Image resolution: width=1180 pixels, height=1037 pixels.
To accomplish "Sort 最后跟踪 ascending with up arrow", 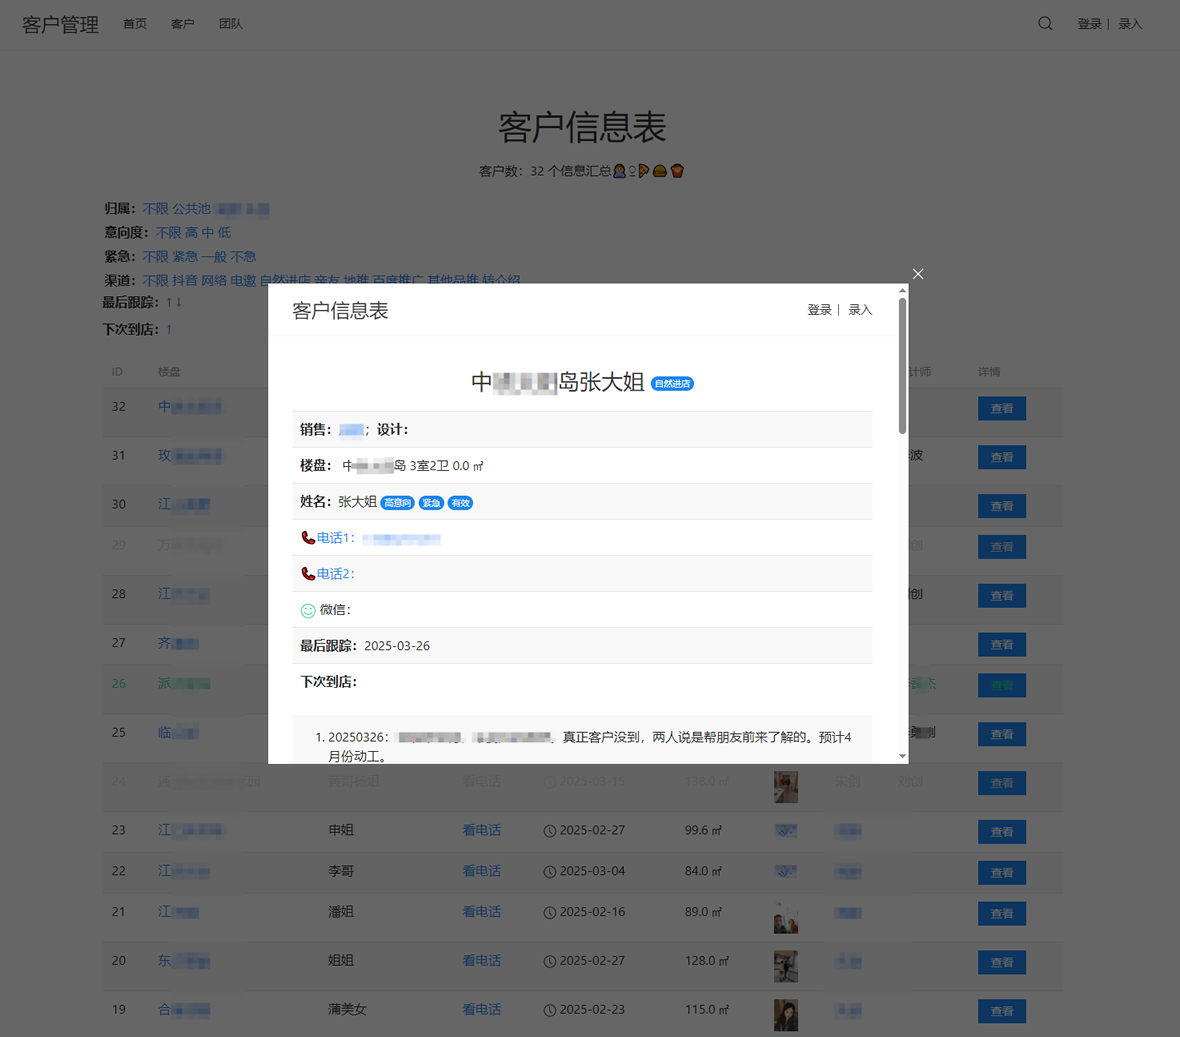I will pos(169,302).
